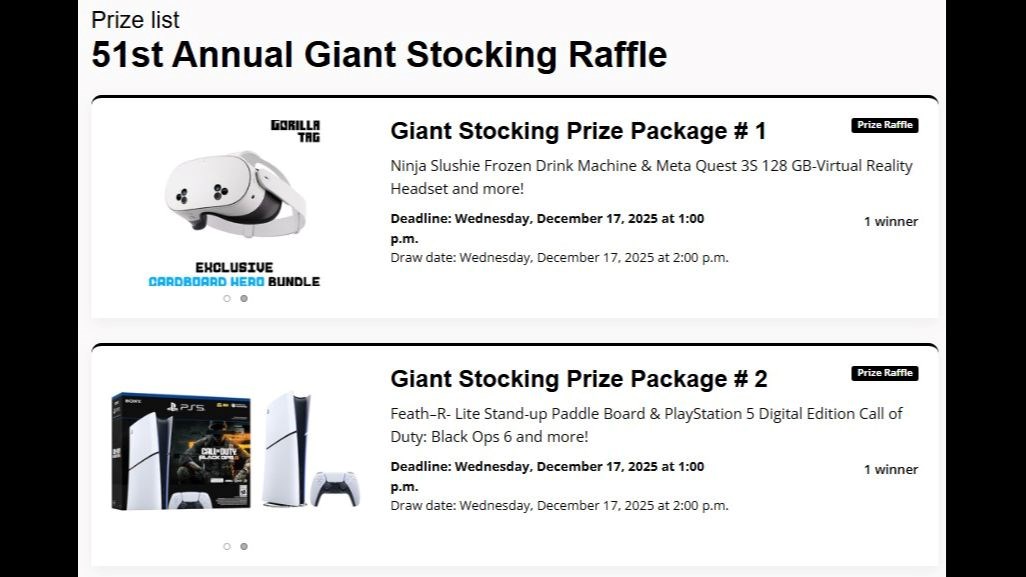Viewport: 1026px width, 577px height.
Task: Click "1 winner" label for Package 2
Action: coord(890,469)
